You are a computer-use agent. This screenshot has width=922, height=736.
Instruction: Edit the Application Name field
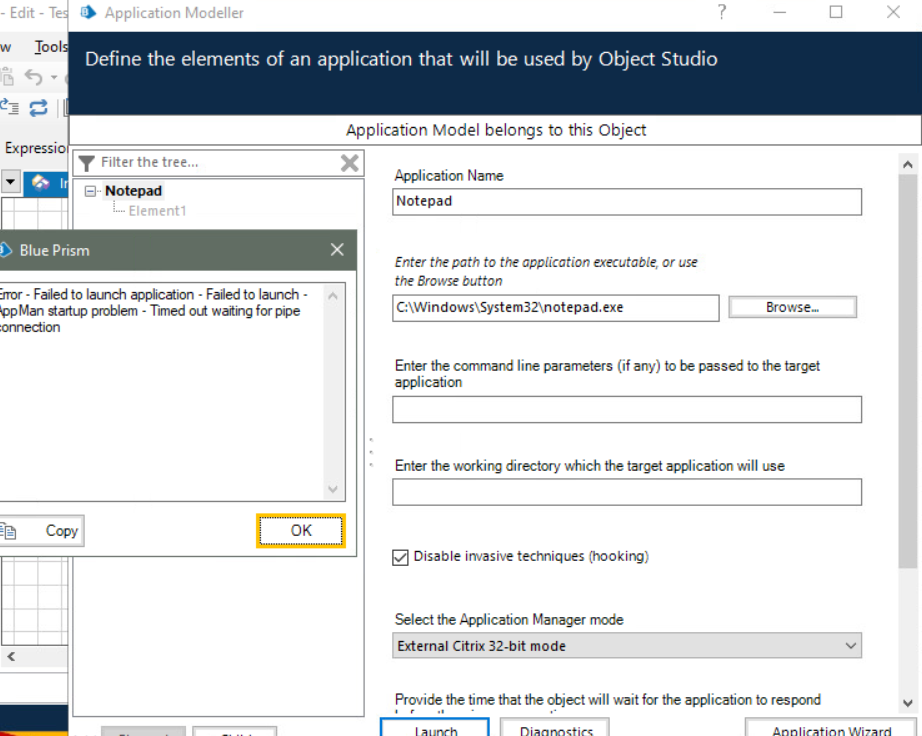coord(627,202)
